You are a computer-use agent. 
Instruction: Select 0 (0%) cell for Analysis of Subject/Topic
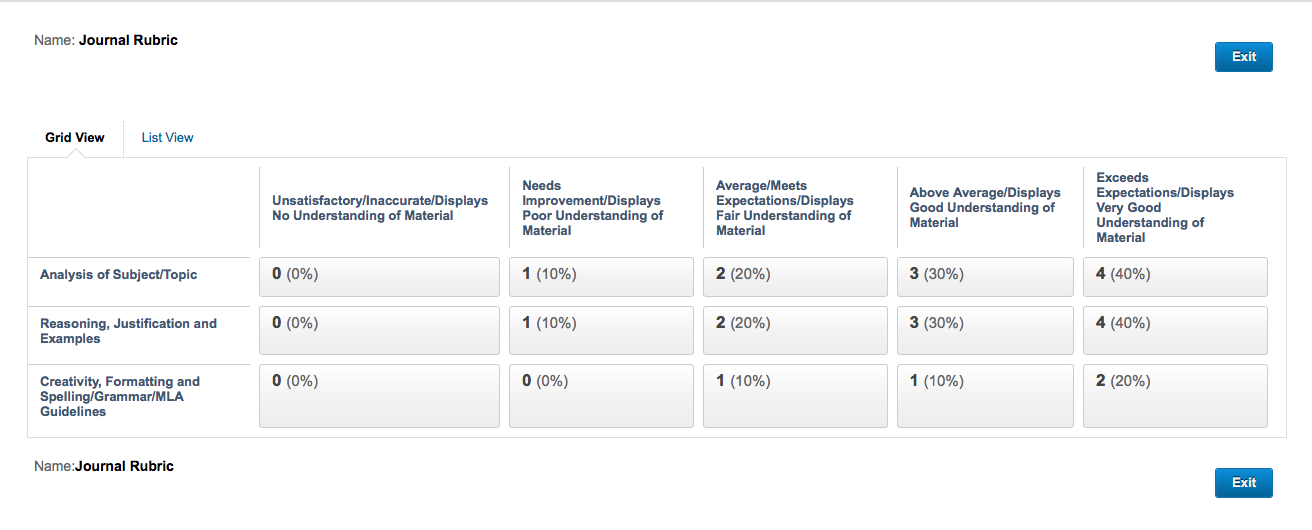point(379,277)
